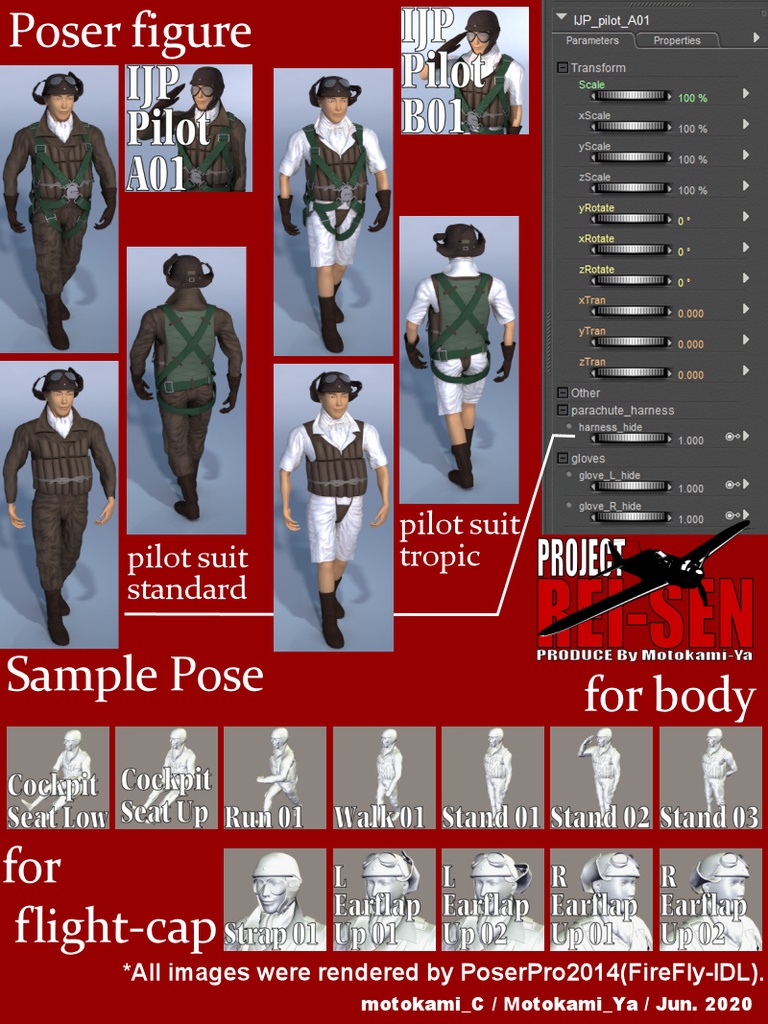Click the yTran parameter dial
The height and width of the screenshot is (1024, 768).
pyautogui.click(x=632, y=343)
